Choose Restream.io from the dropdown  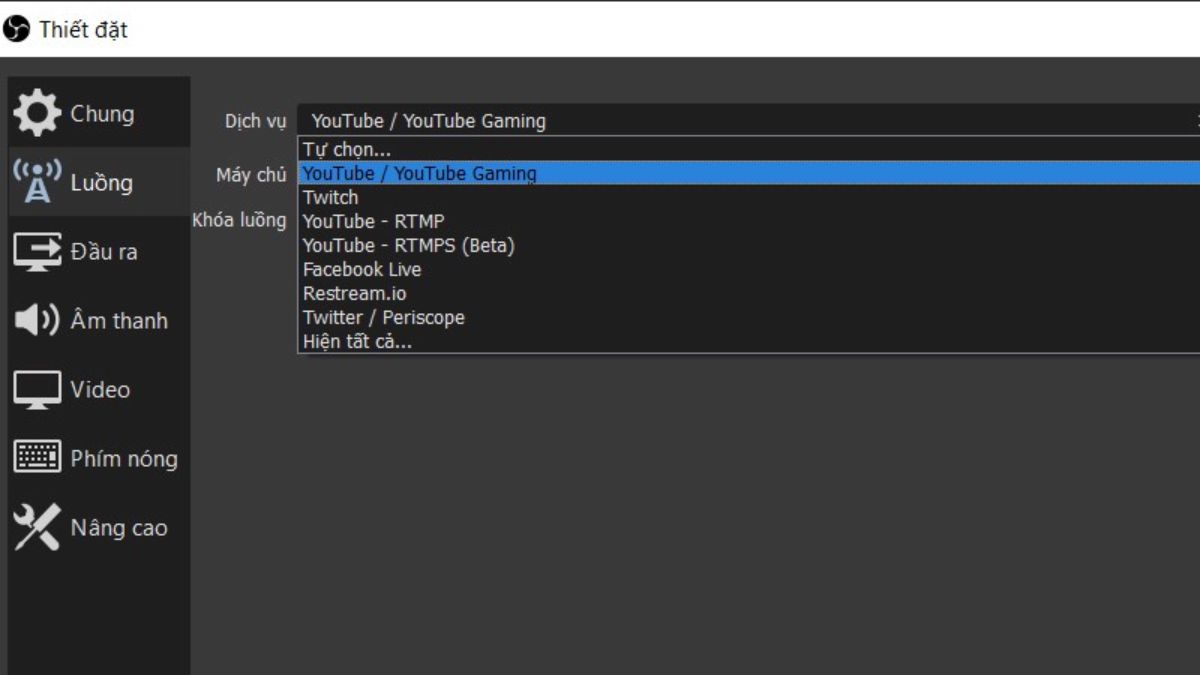click(353, 293)
